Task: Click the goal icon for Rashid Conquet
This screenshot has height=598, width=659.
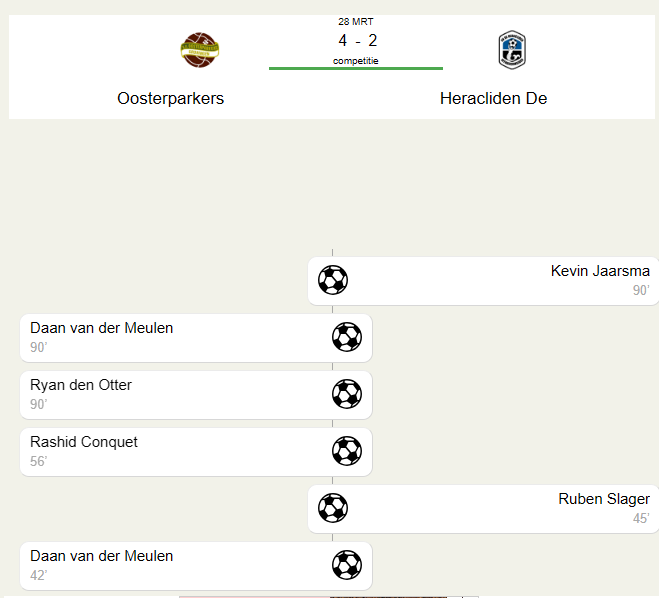Action: click(347, 451)
